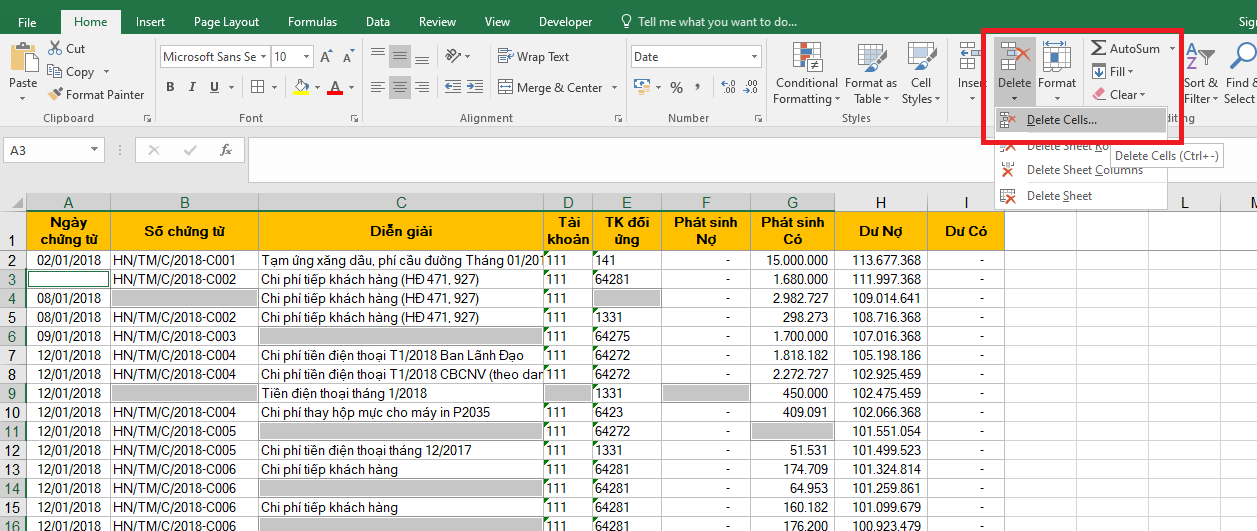Toggle Bold formatting
This screenshot has width=1257, height=531.
click(170, 87)
